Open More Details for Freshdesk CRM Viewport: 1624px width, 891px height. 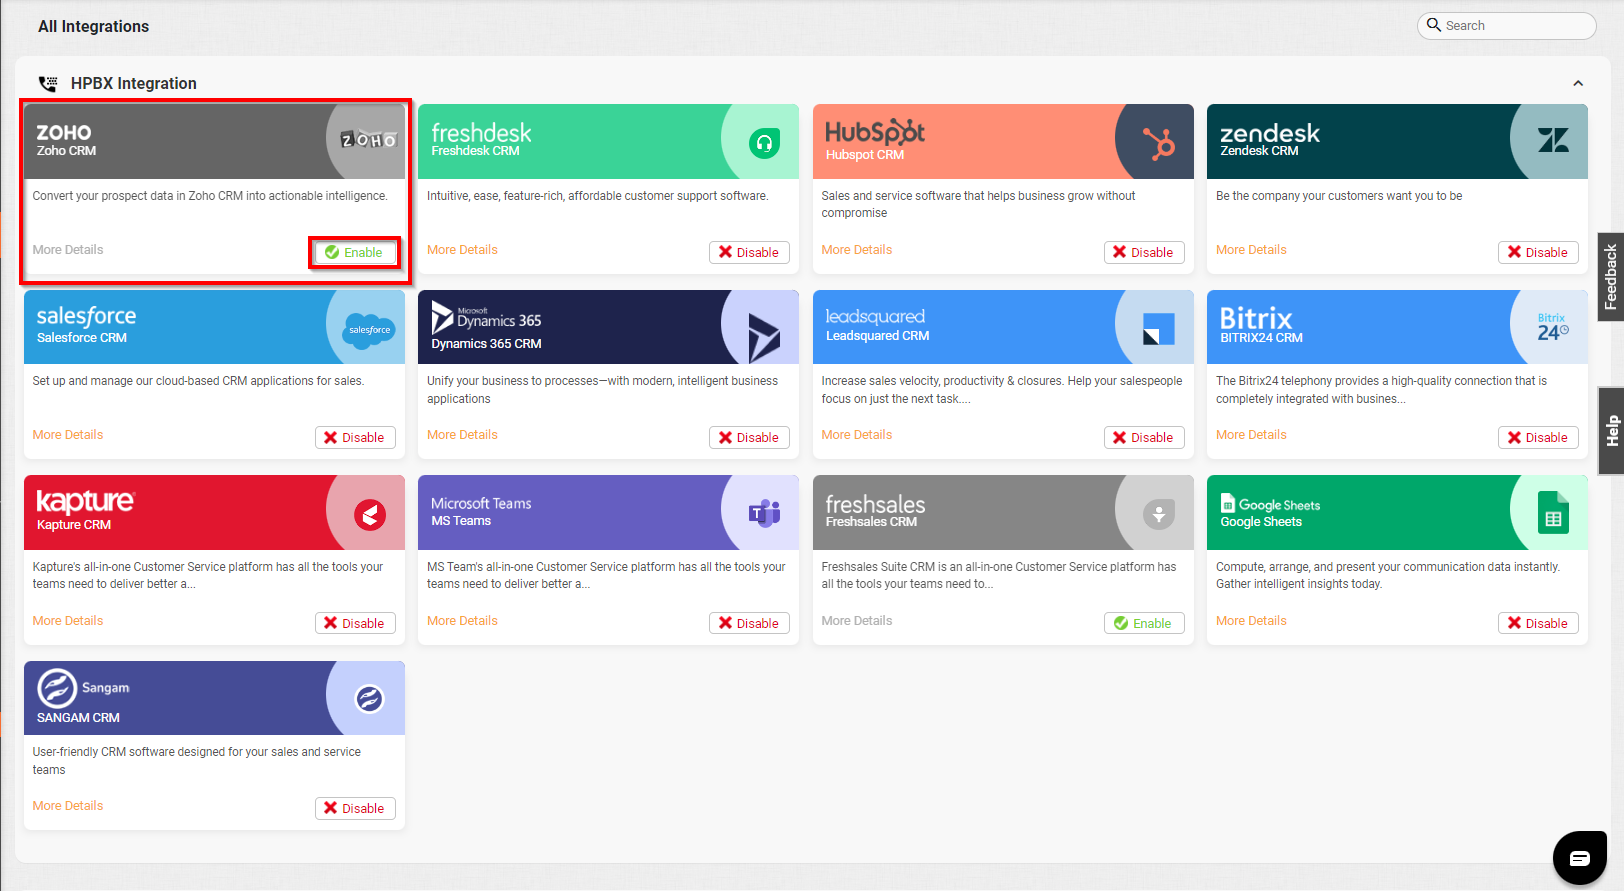click(x=462, y=250)
